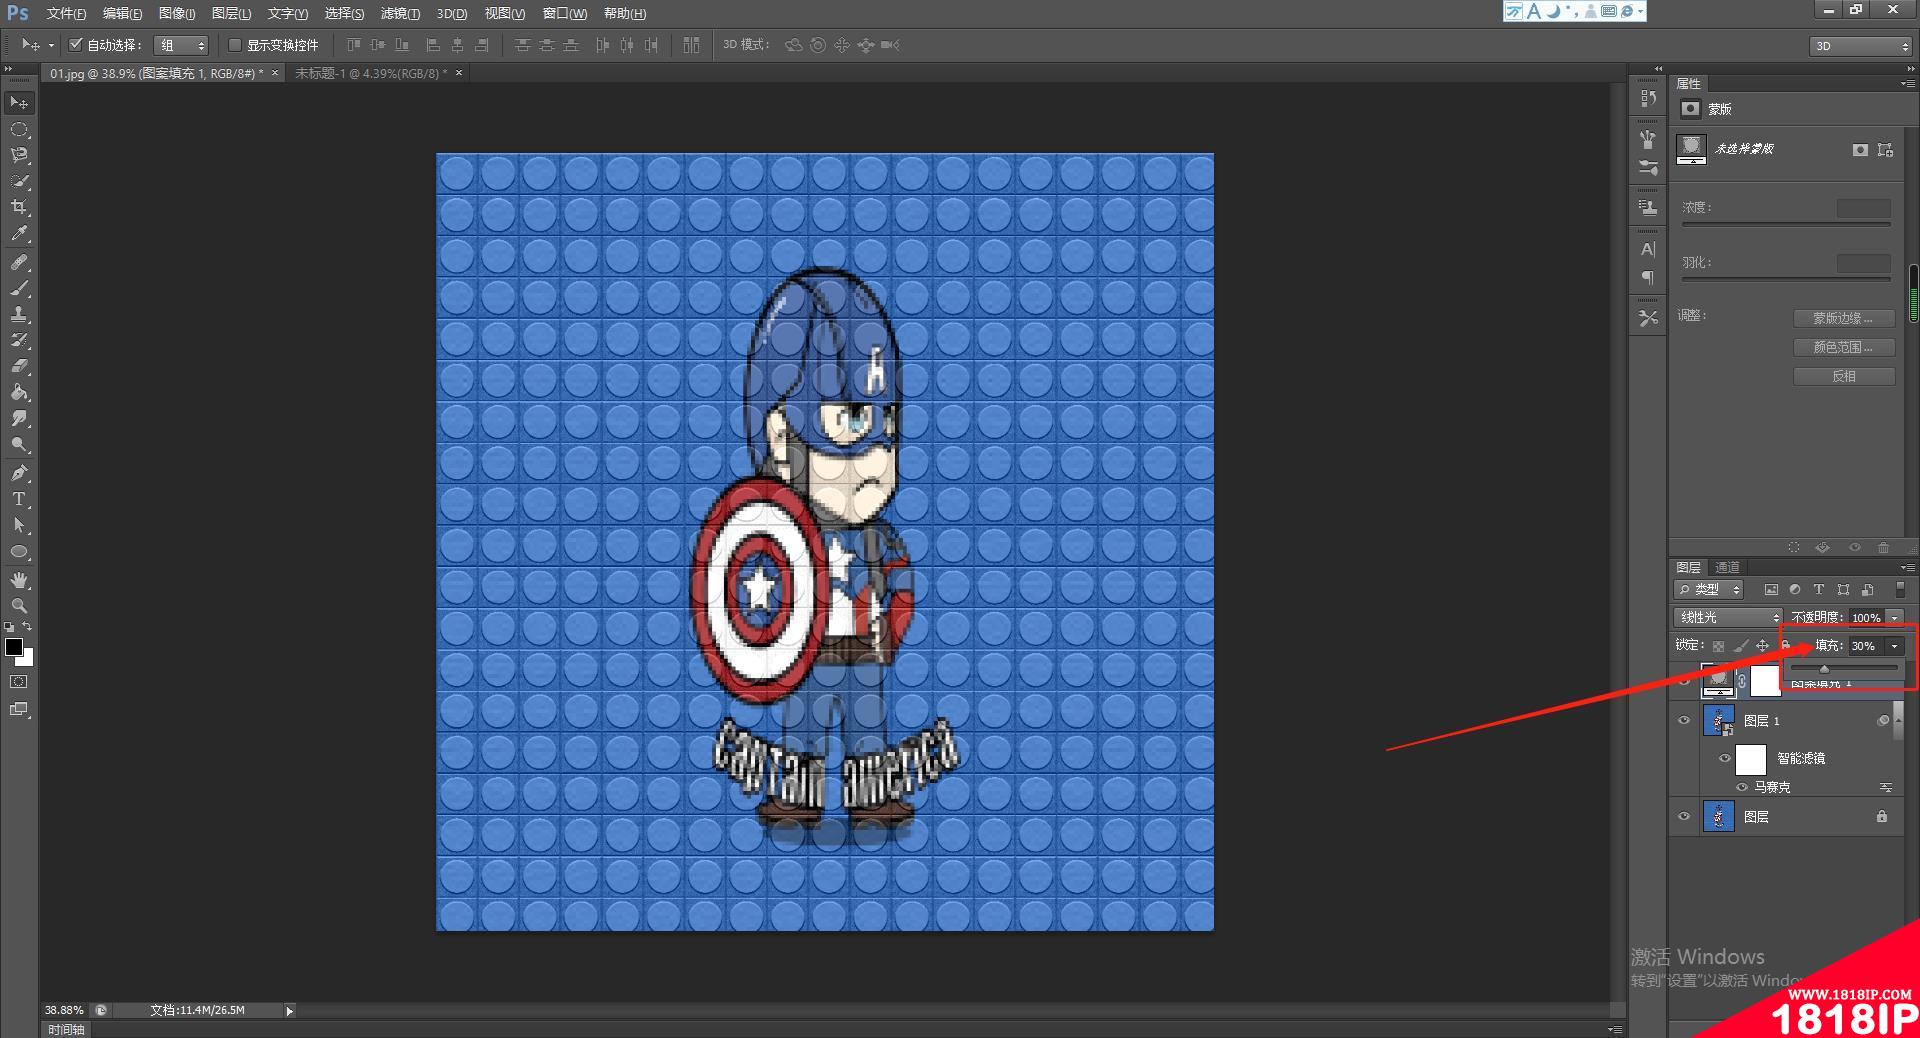Select the Healing Brush bandage tool
The width and height of the screenshot is (1920, 1038).
click(19, 262)
